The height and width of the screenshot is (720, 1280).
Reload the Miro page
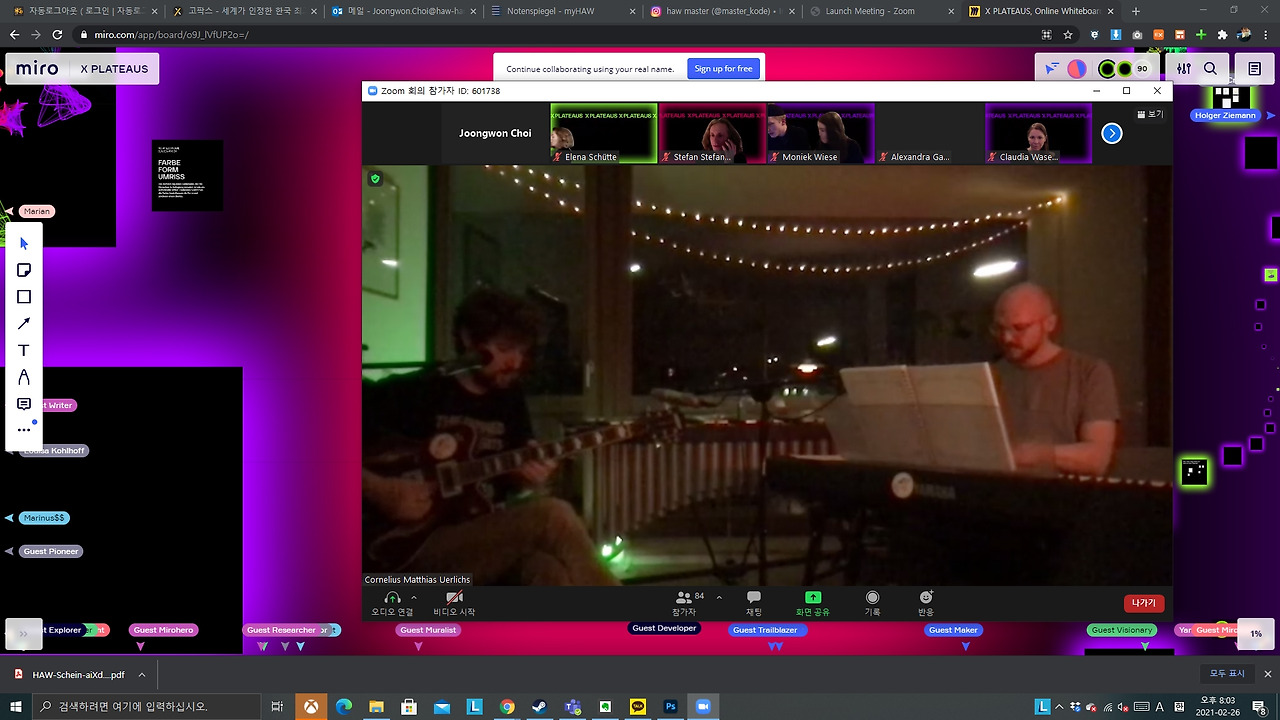[x=57, y=34]
